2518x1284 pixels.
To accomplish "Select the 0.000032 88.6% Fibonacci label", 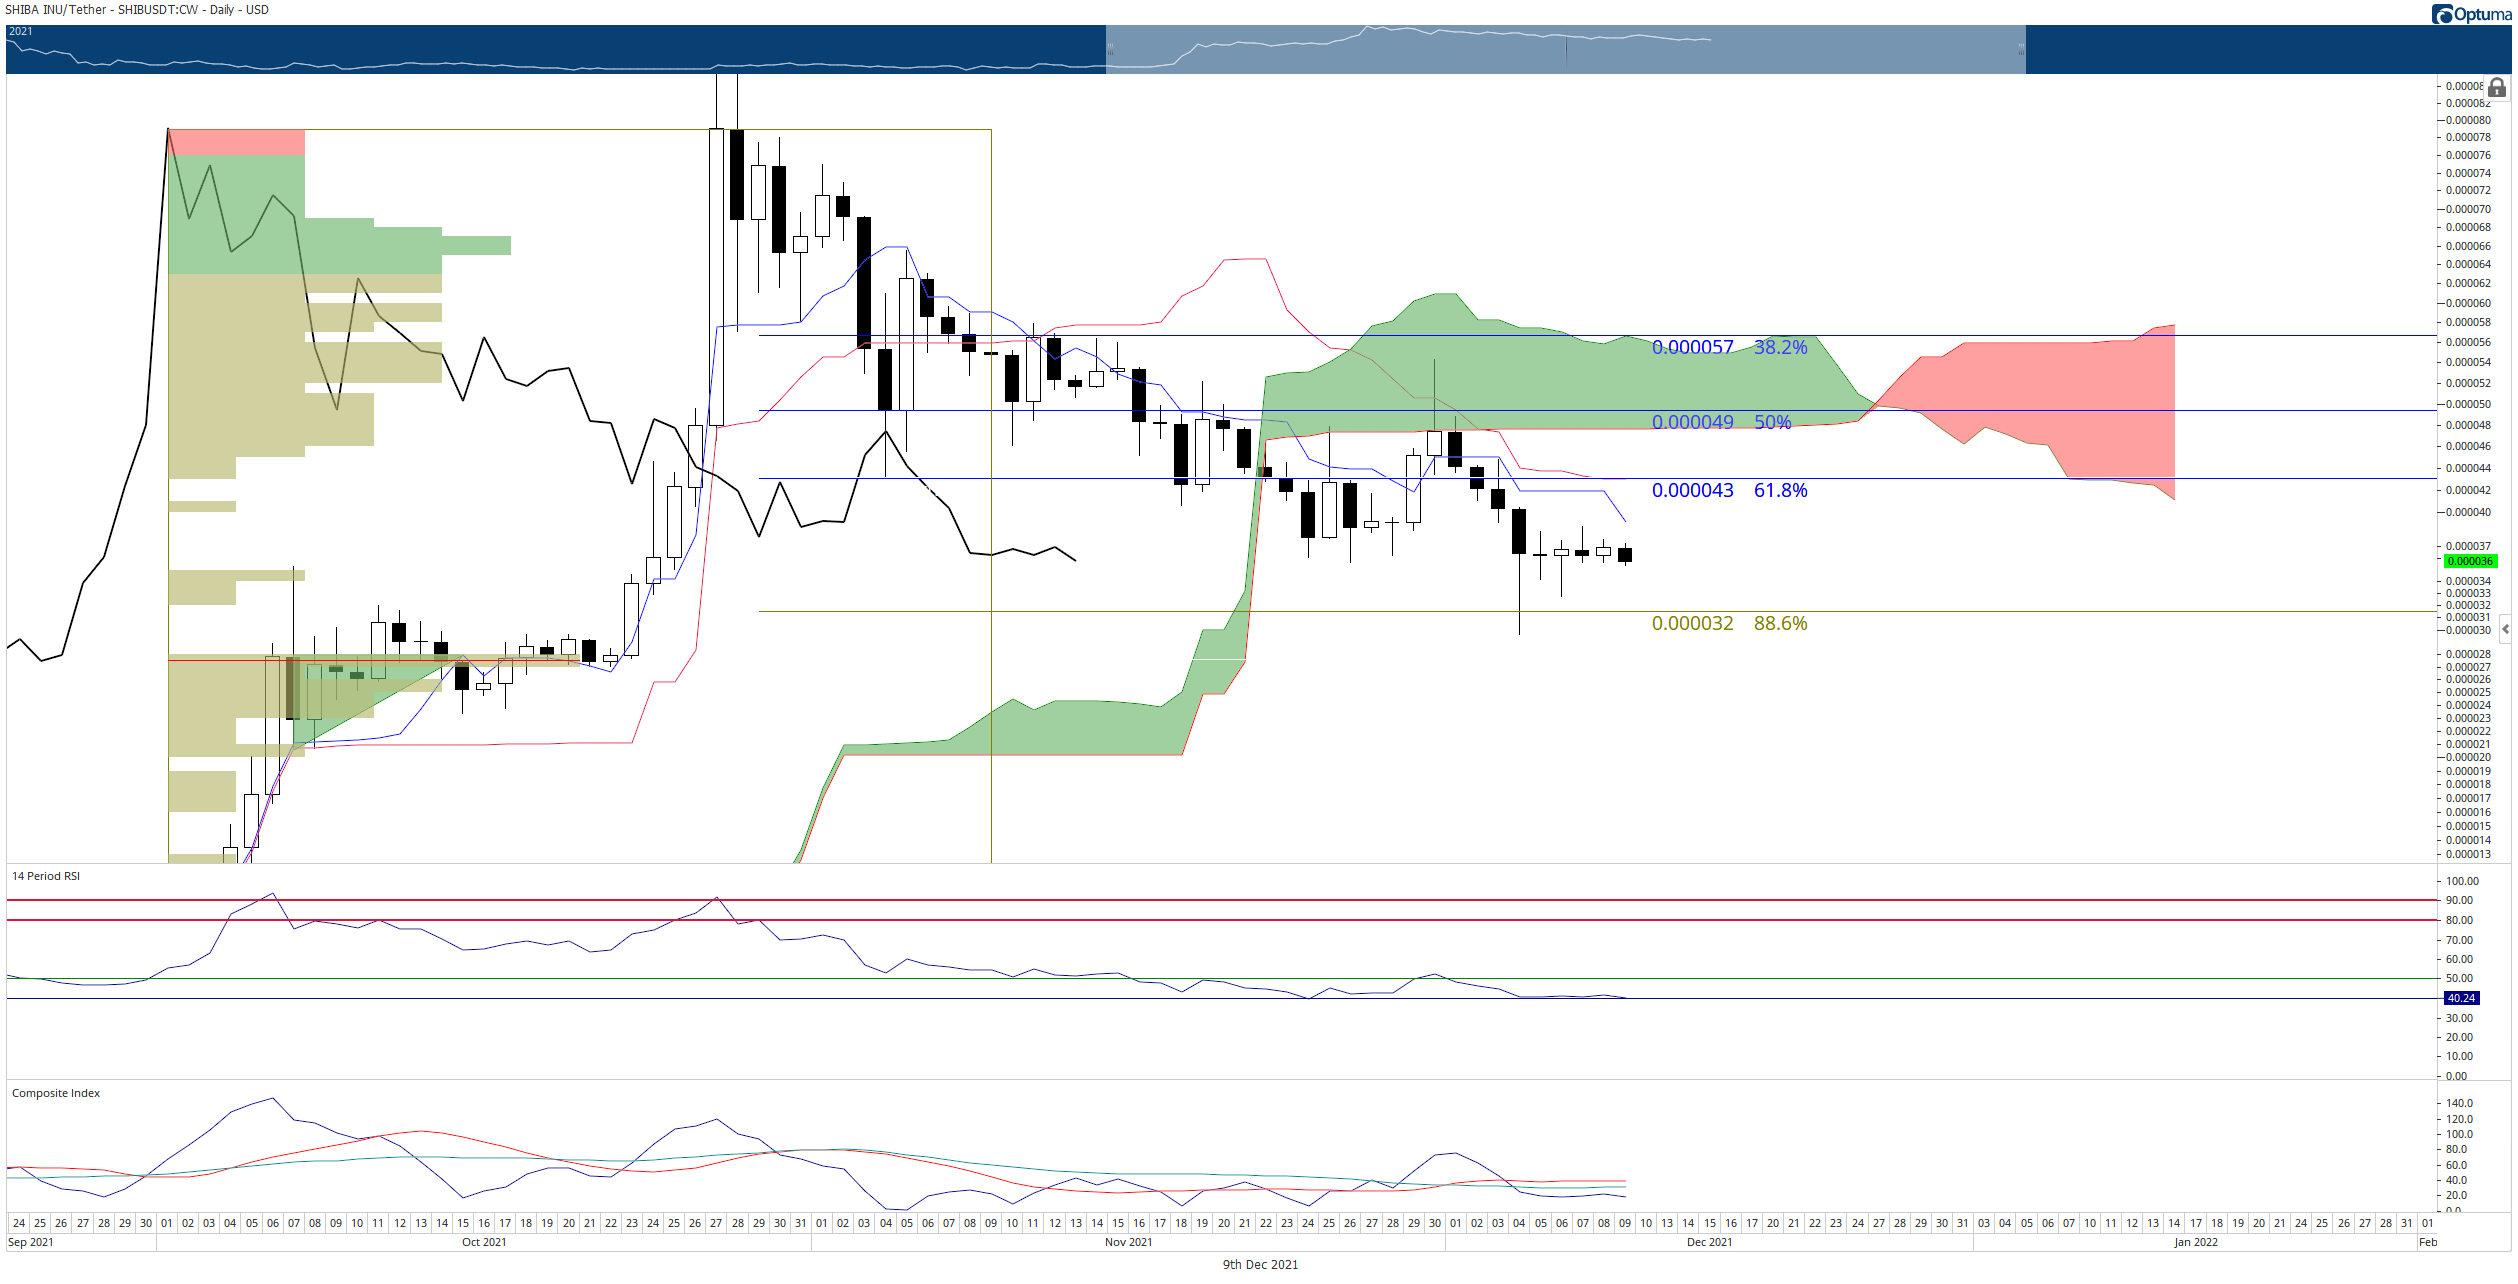I will [x=1729, y=623].
